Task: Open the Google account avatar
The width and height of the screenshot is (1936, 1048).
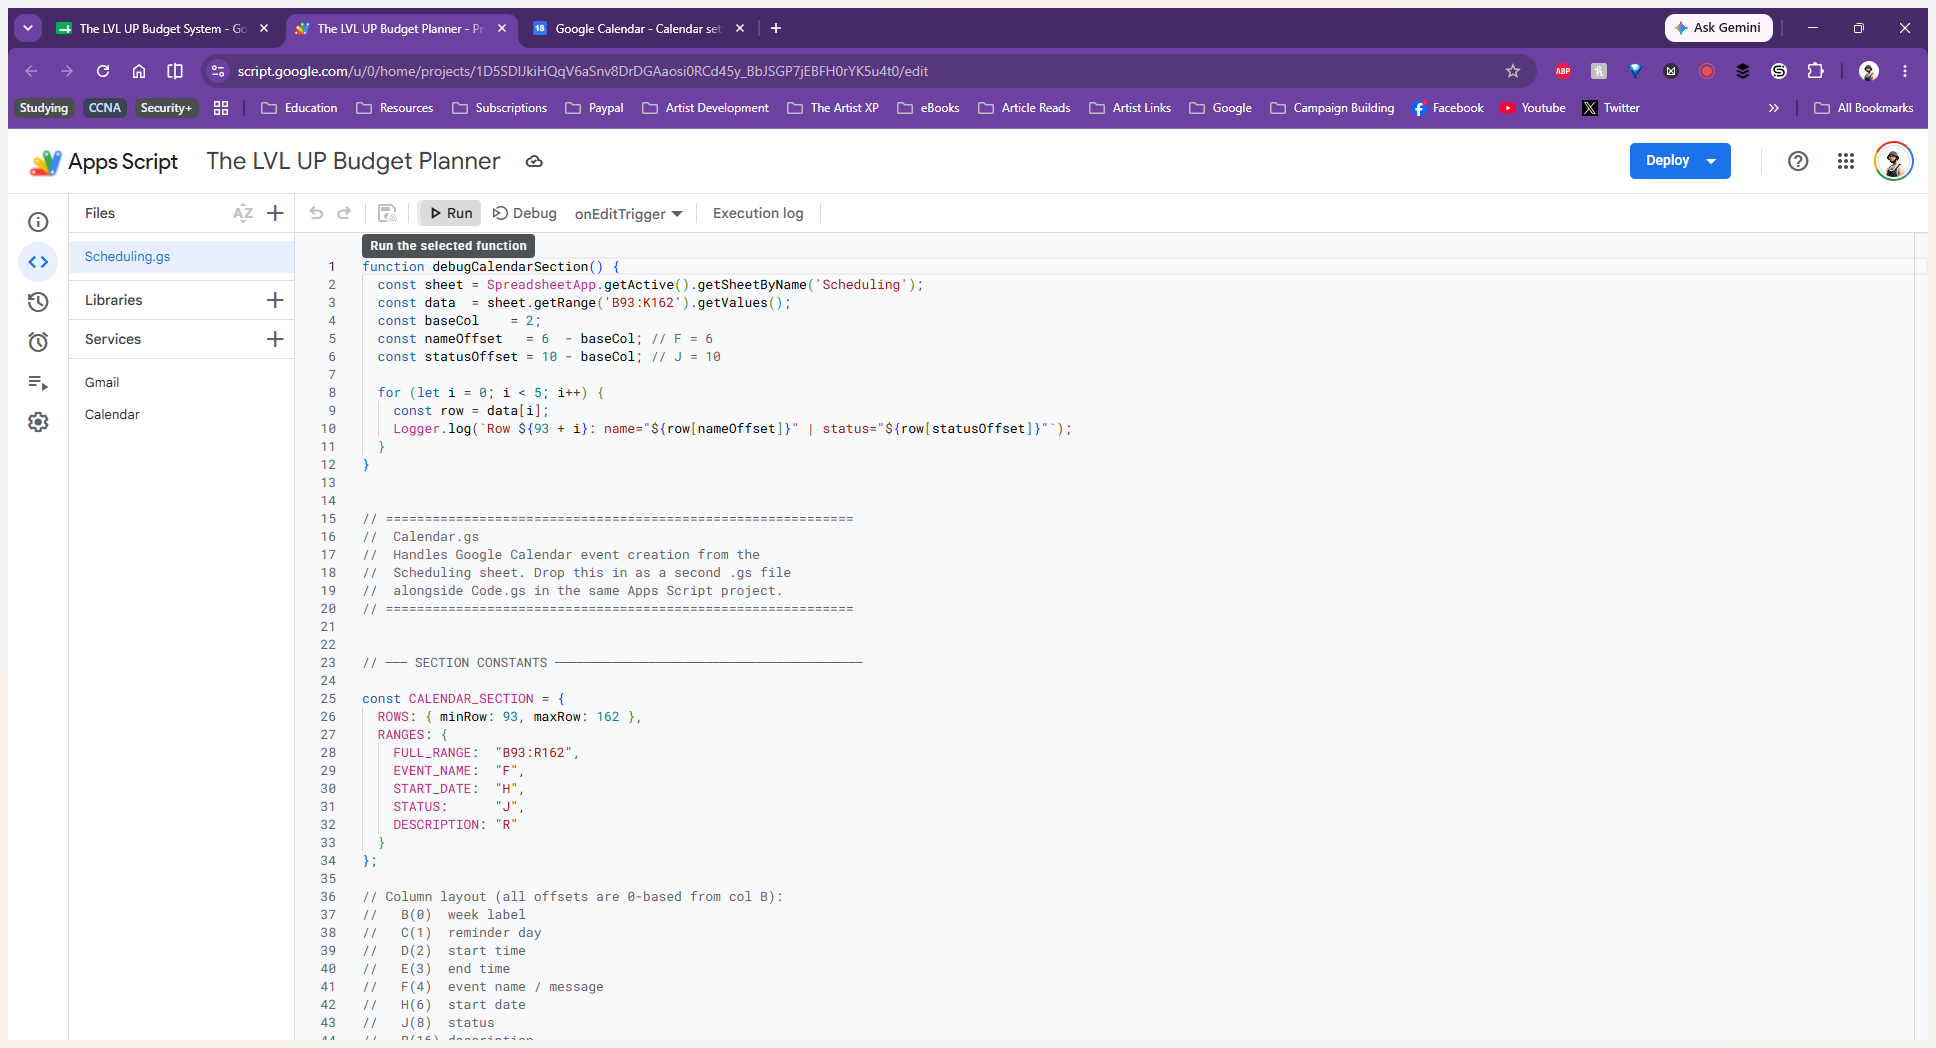Action: click(x=1893, y=161)
